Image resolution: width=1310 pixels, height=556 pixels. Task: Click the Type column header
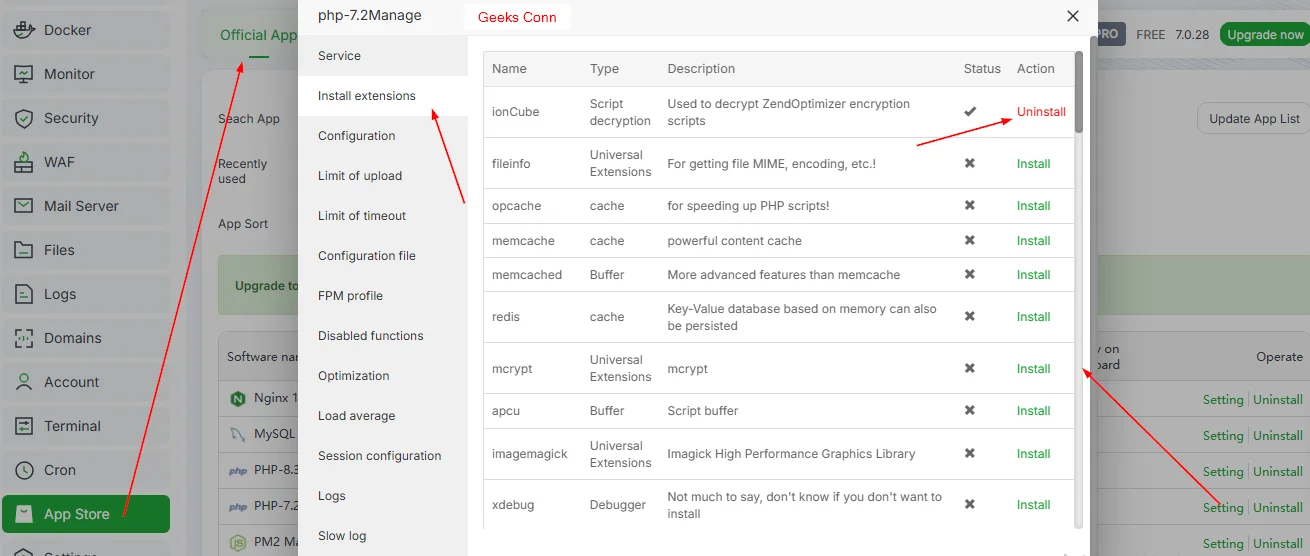(x=604, y=69)
